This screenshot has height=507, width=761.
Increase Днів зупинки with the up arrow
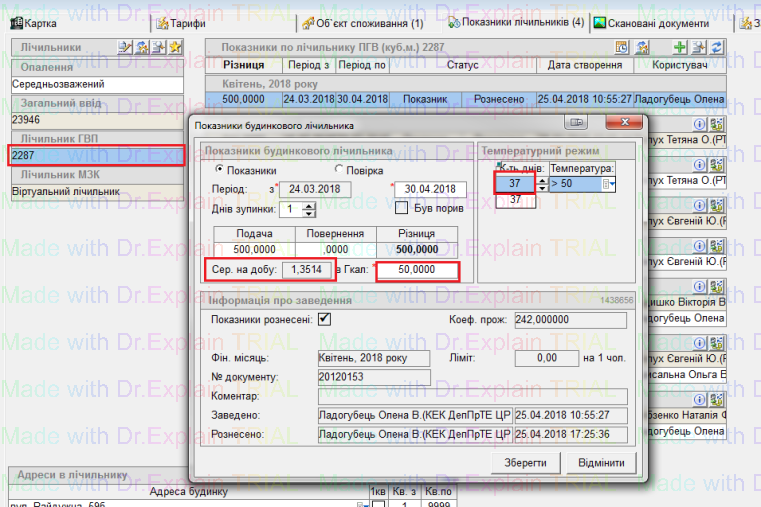(x=309, y=205)
